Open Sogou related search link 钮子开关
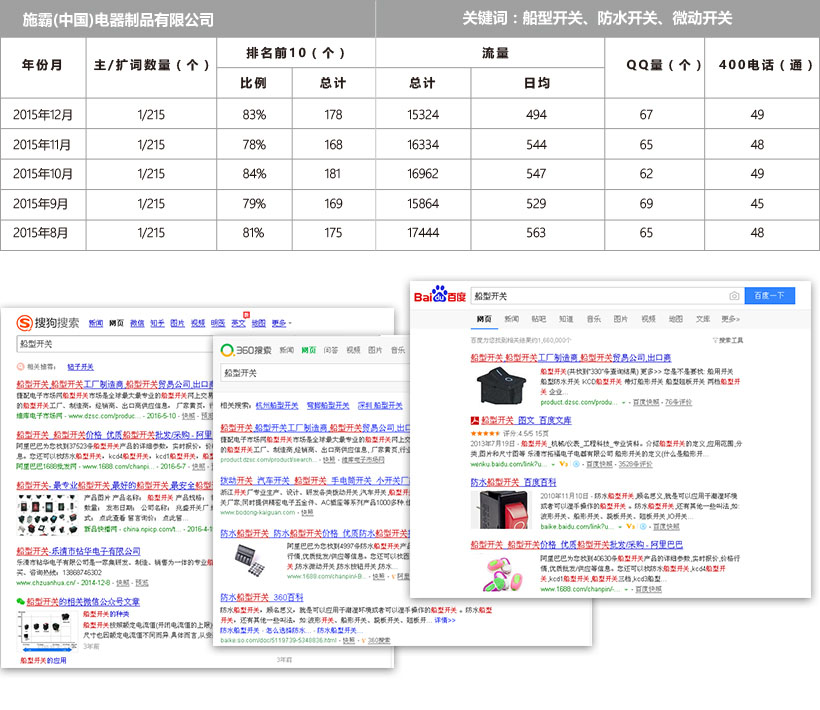Screen dimensions: 820x710 pos(81,367)
